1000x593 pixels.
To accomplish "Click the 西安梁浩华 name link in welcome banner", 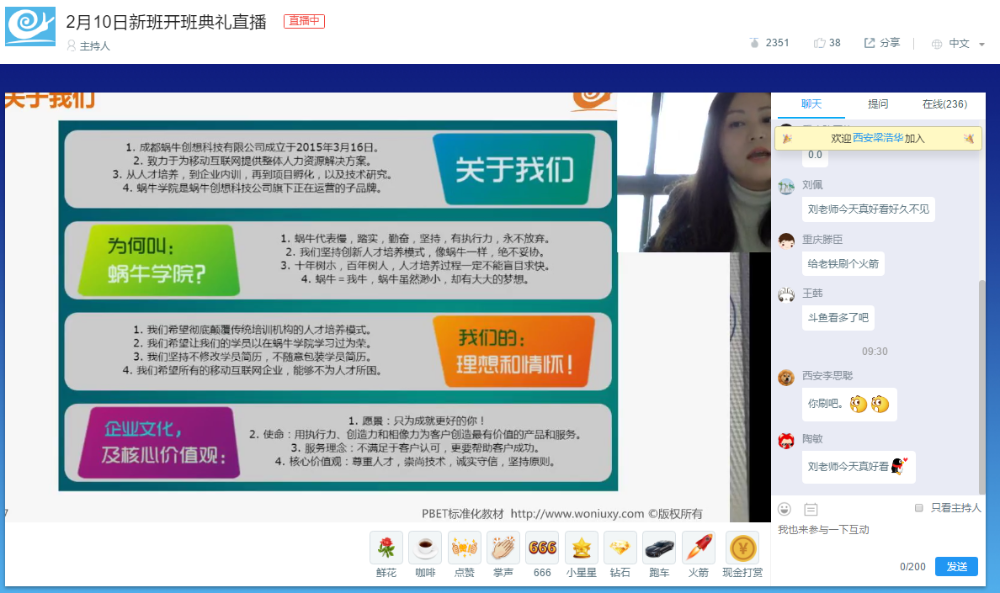I will (x=878, y=138).
